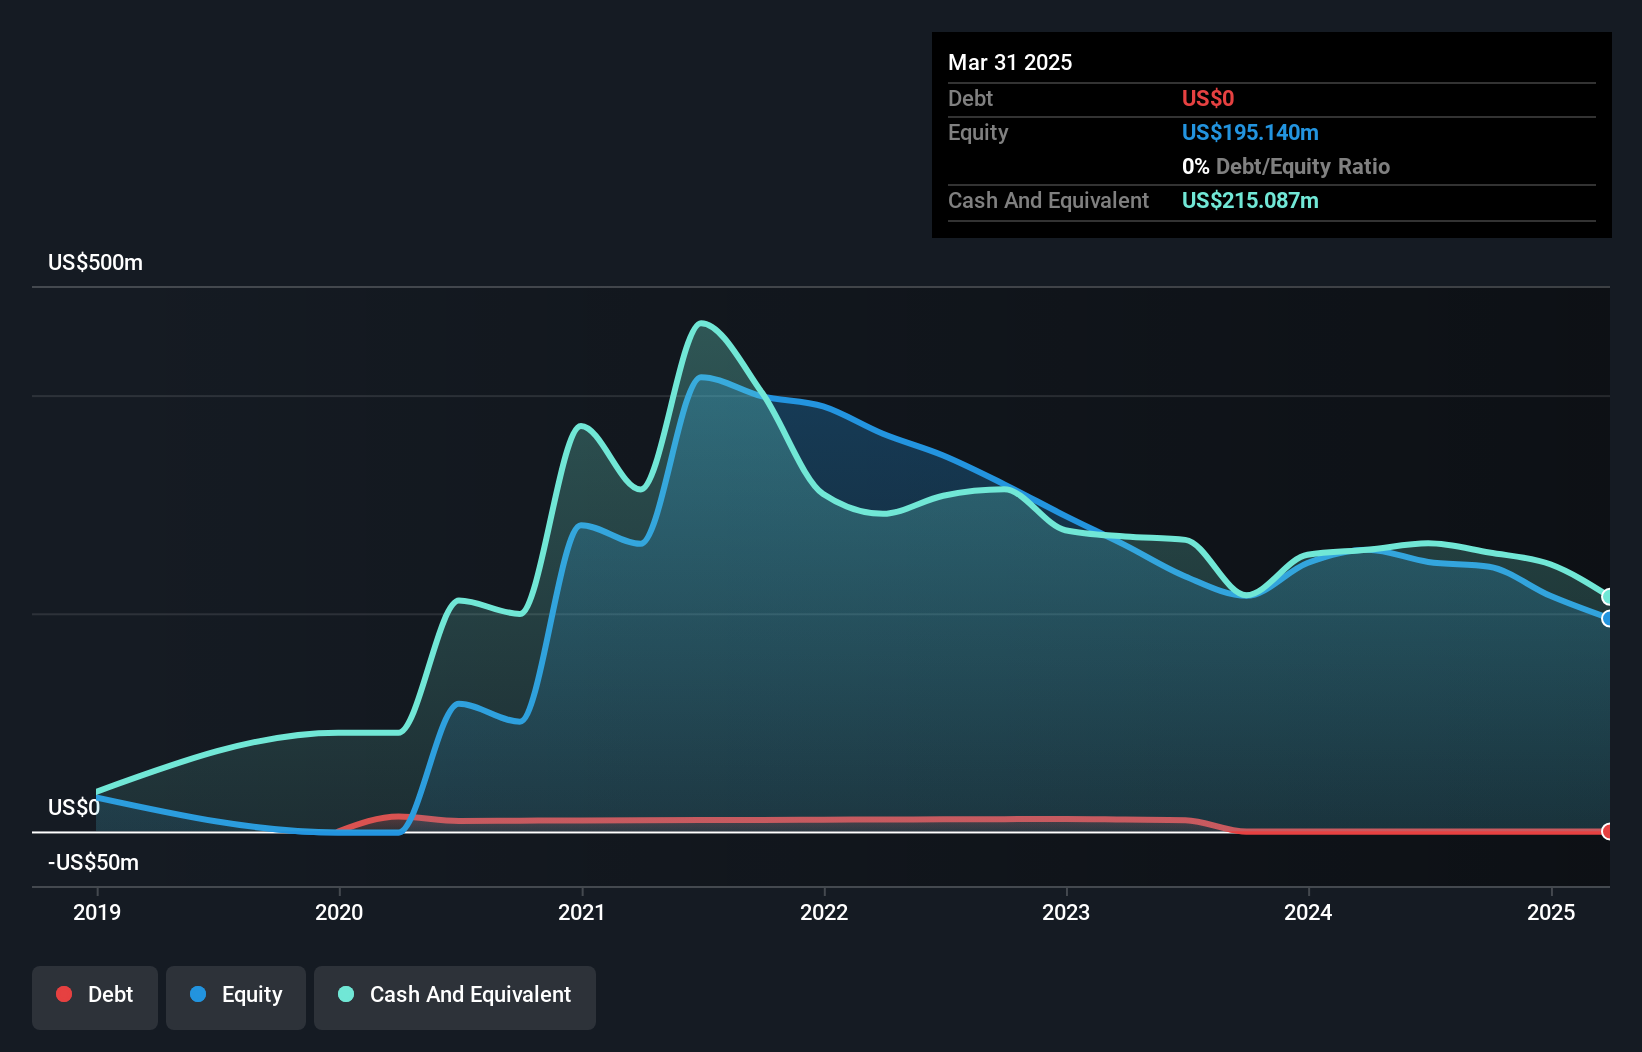Click the red Debt legend dot
Viewport: 1642px width, 1052px height.
click(x=64, y=994)
